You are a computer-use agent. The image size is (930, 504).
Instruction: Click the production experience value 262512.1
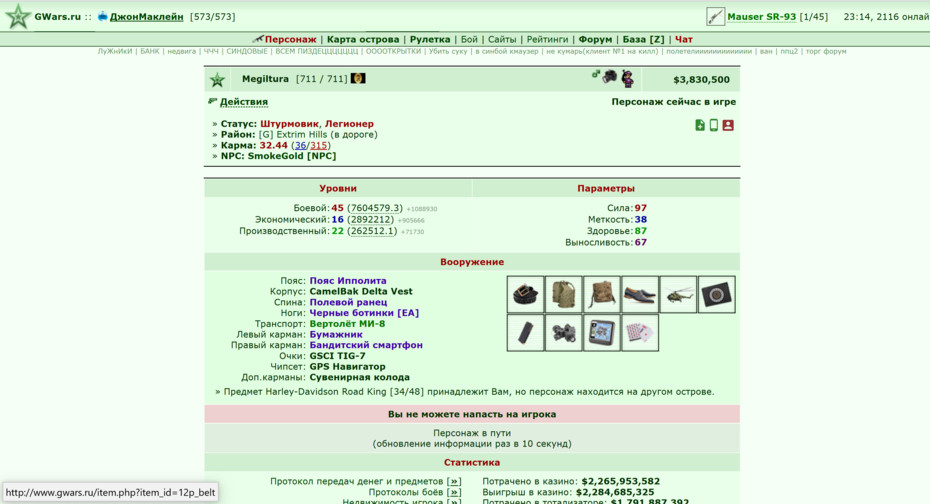(x=372, y=231)
